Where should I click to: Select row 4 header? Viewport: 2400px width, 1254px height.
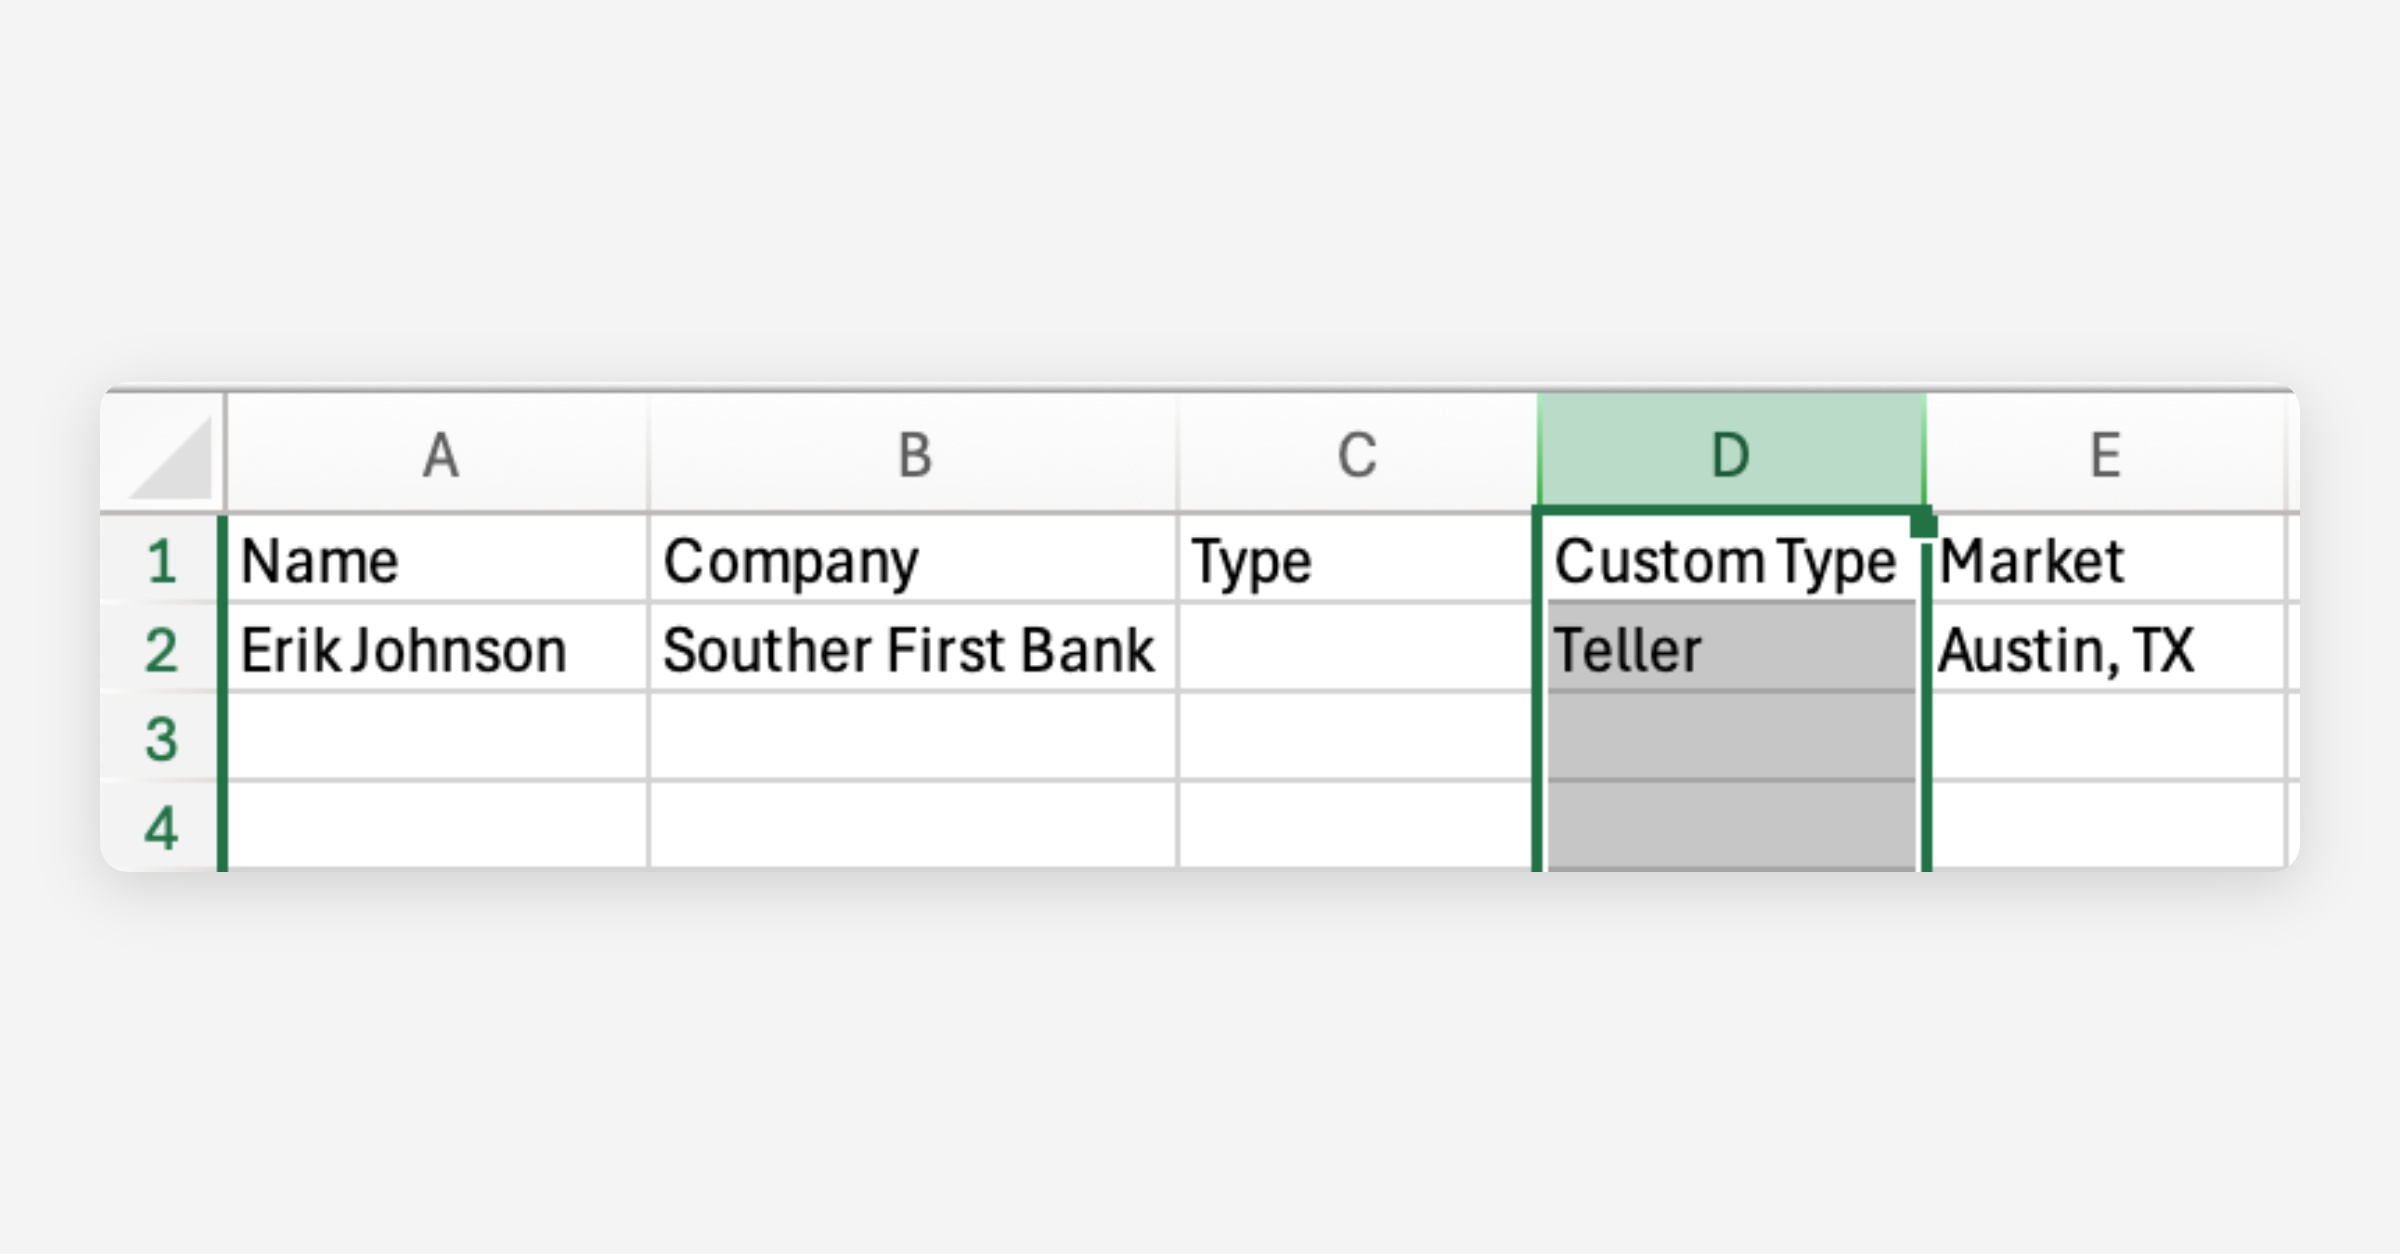(161, 828)
